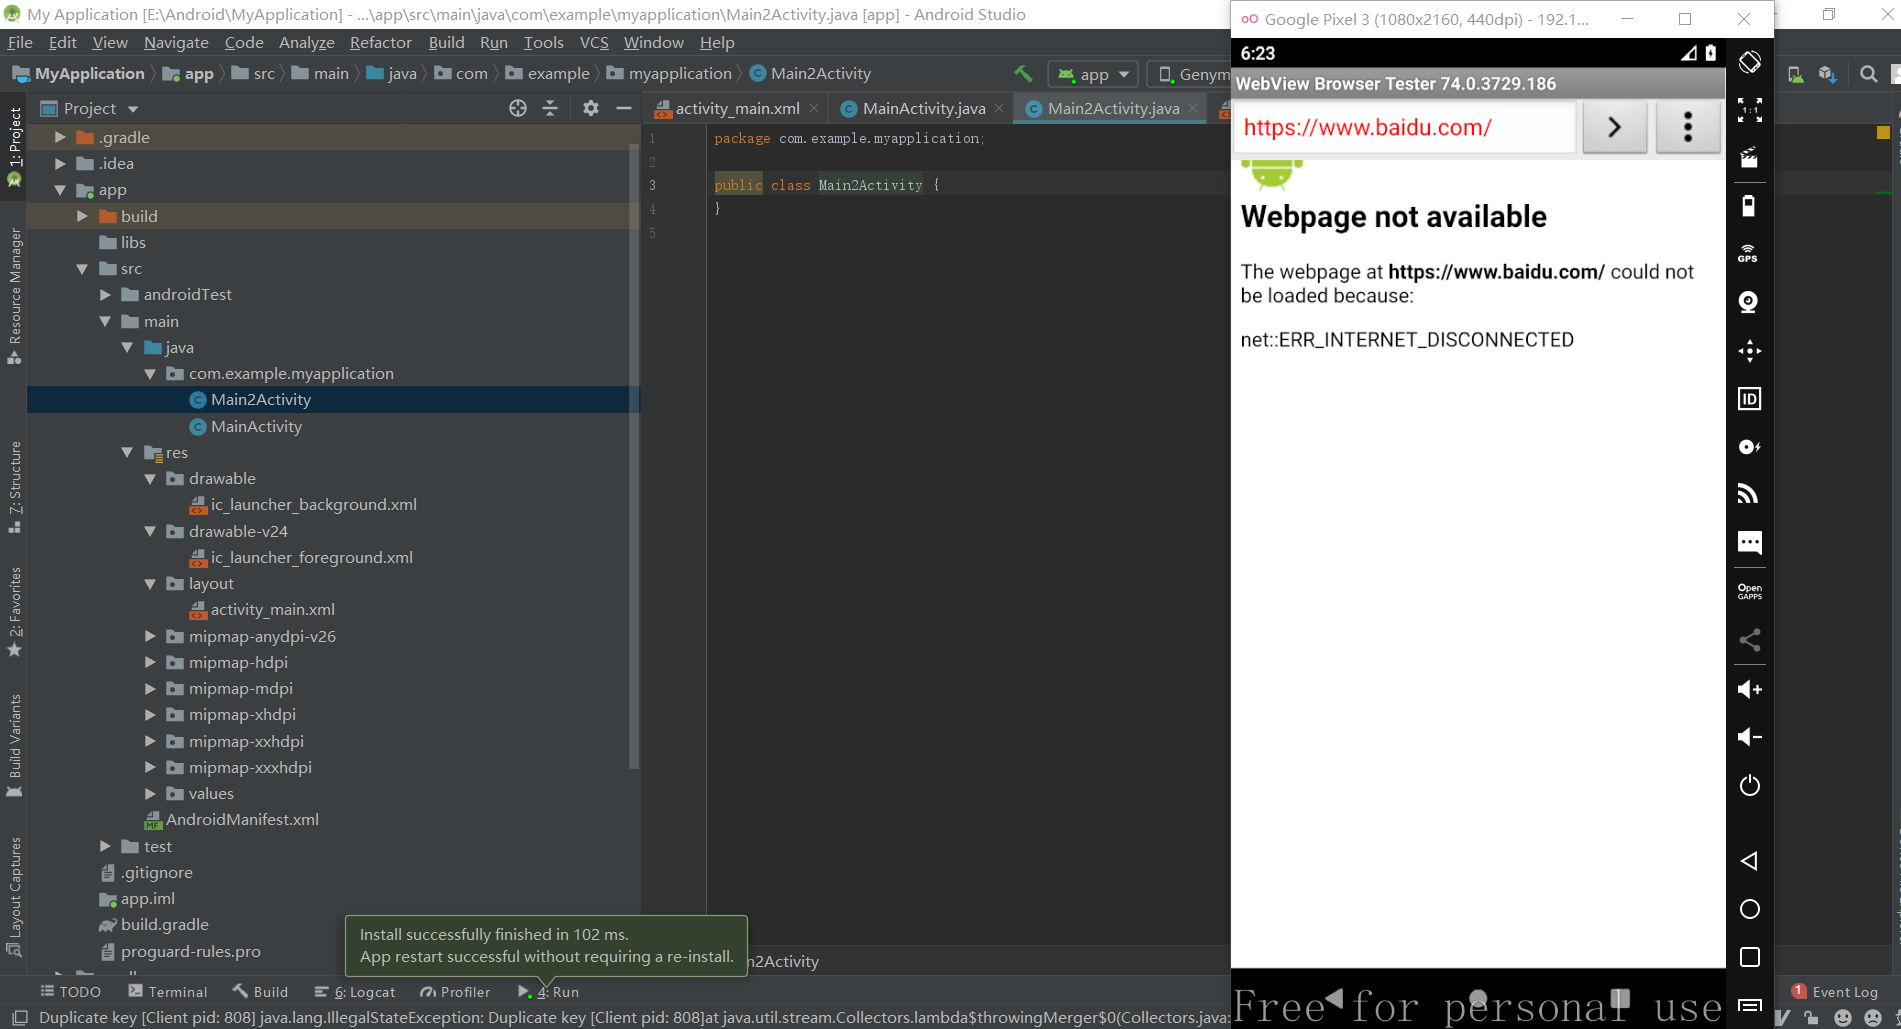Open Genymotion SMS and phone widget
This screenshot has height=1029, width=1901.
click(x=1750, y=542)
